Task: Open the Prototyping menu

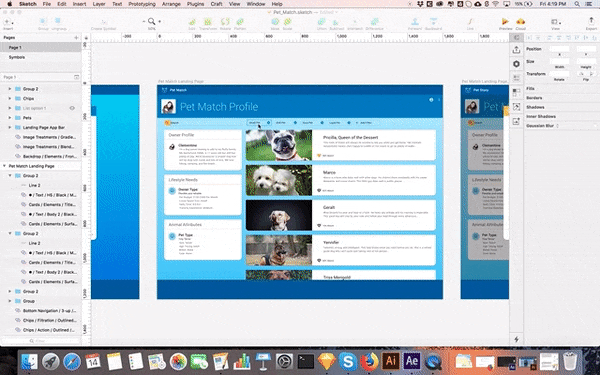Action: point(142,4)
